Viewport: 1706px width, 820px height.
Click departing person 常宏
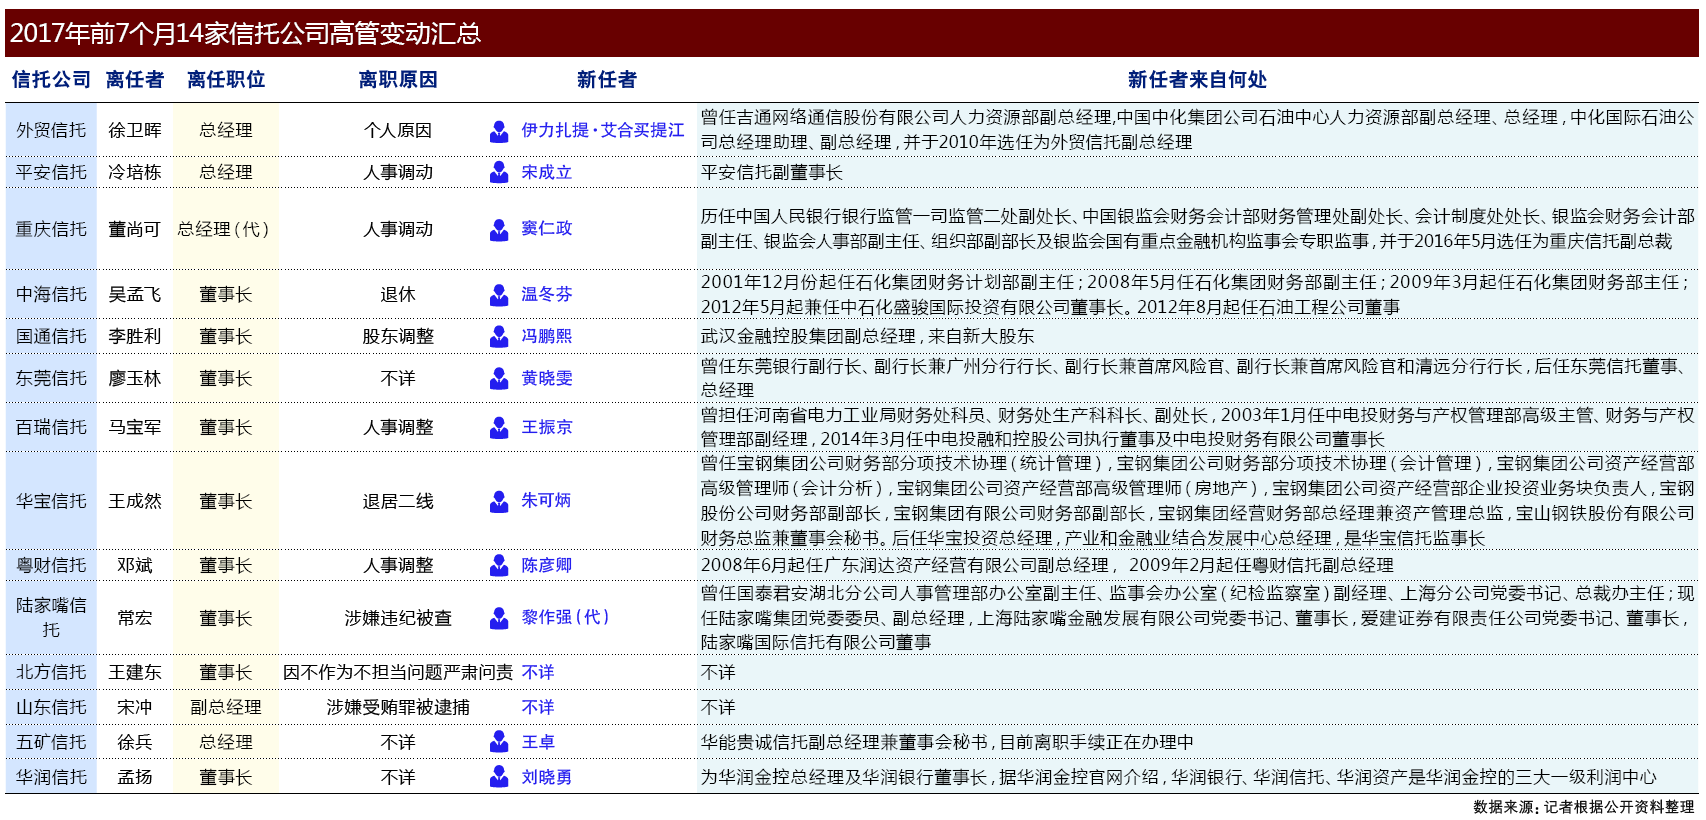click(135, 618)
